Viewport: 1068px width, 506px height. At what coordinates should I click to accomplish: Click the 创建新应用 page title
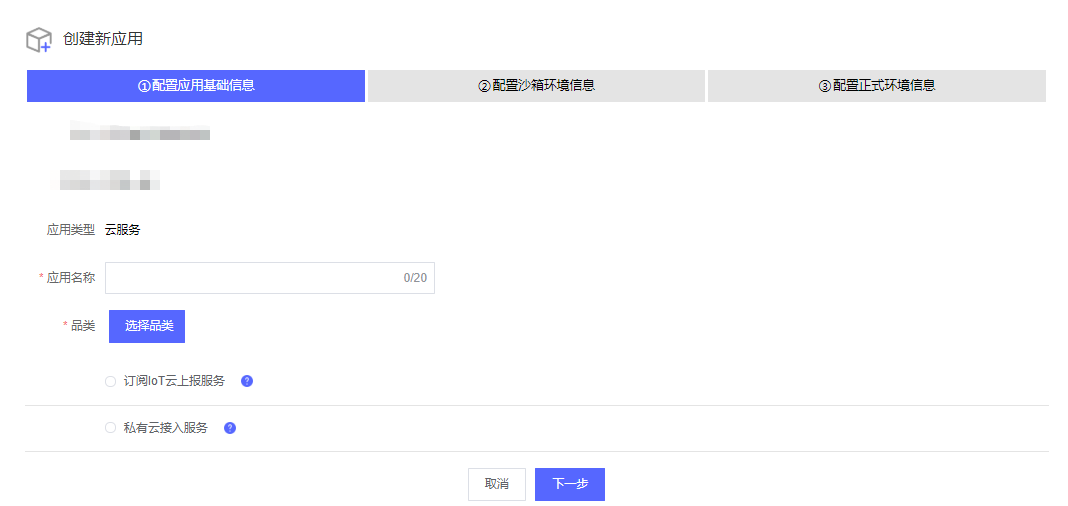103,39
